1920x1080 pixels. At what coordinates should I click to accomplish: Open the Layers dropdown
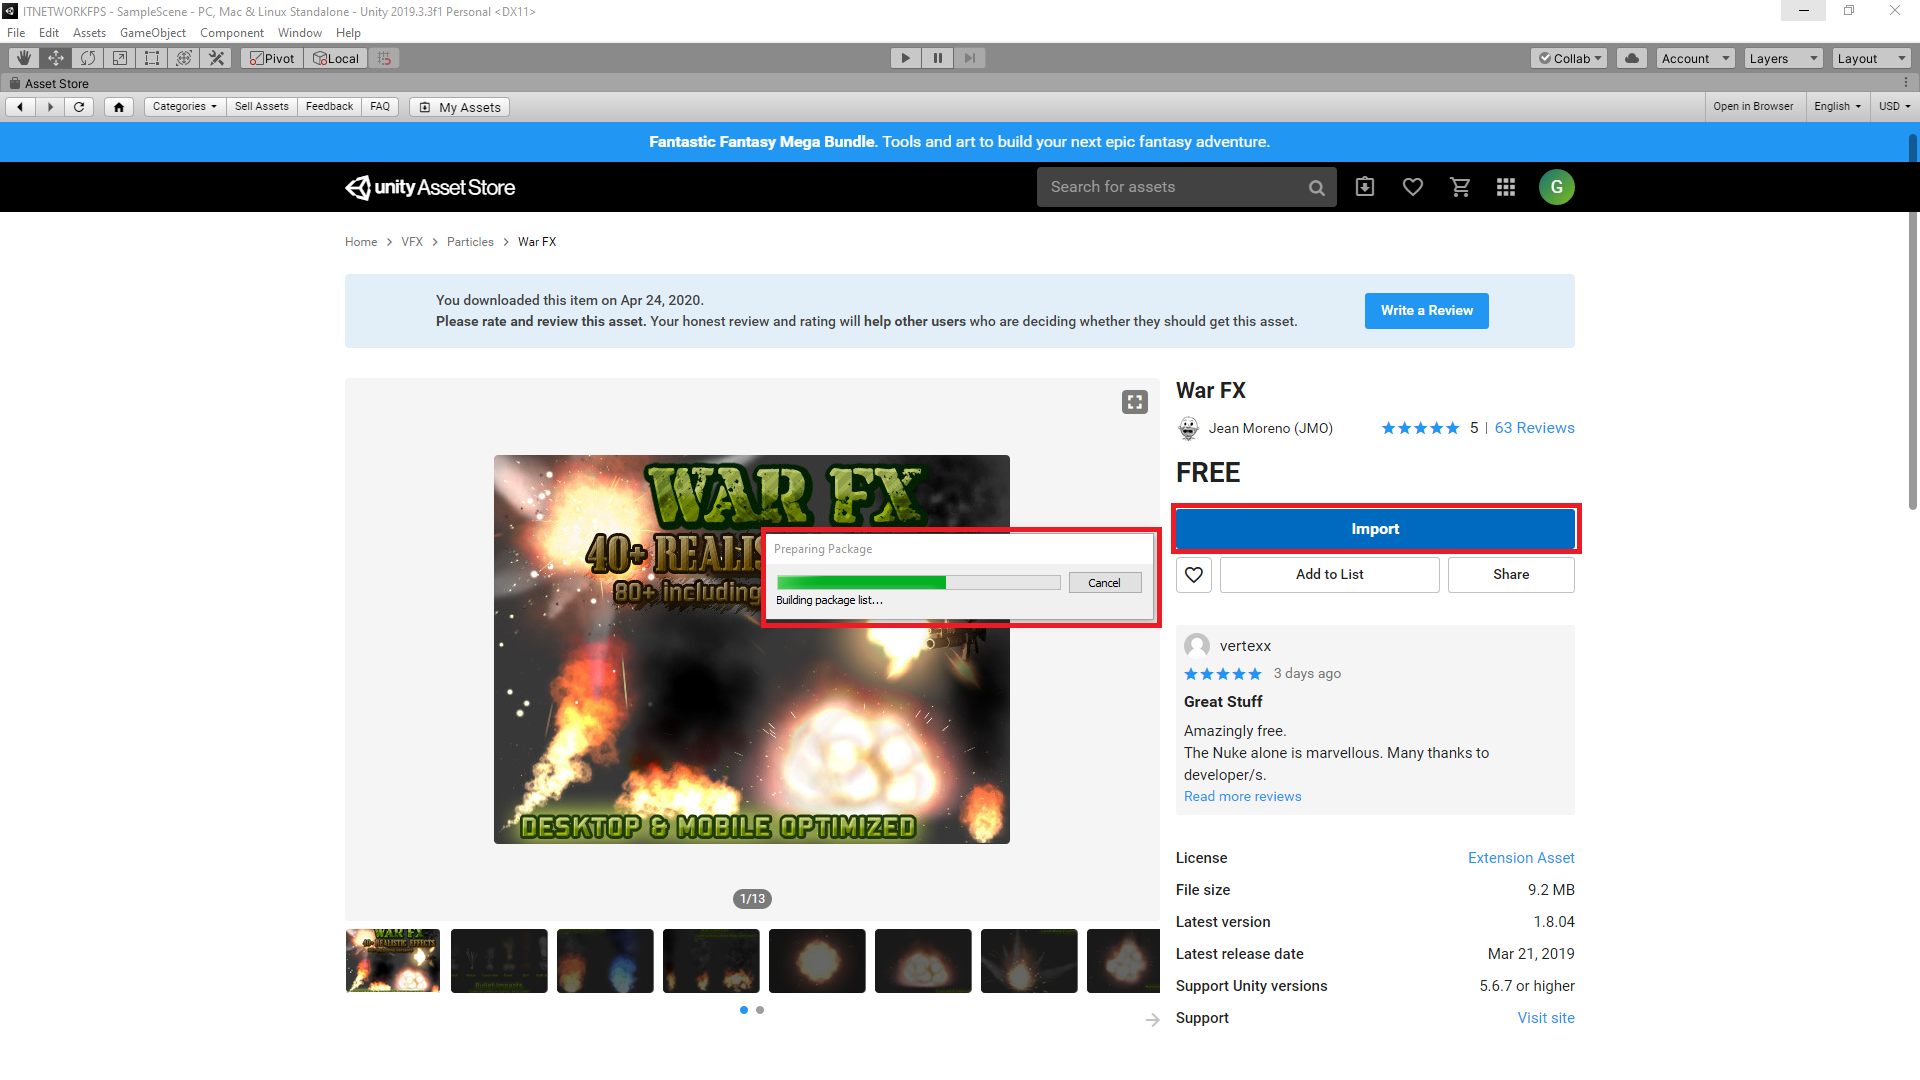(x=1782, y=57)
